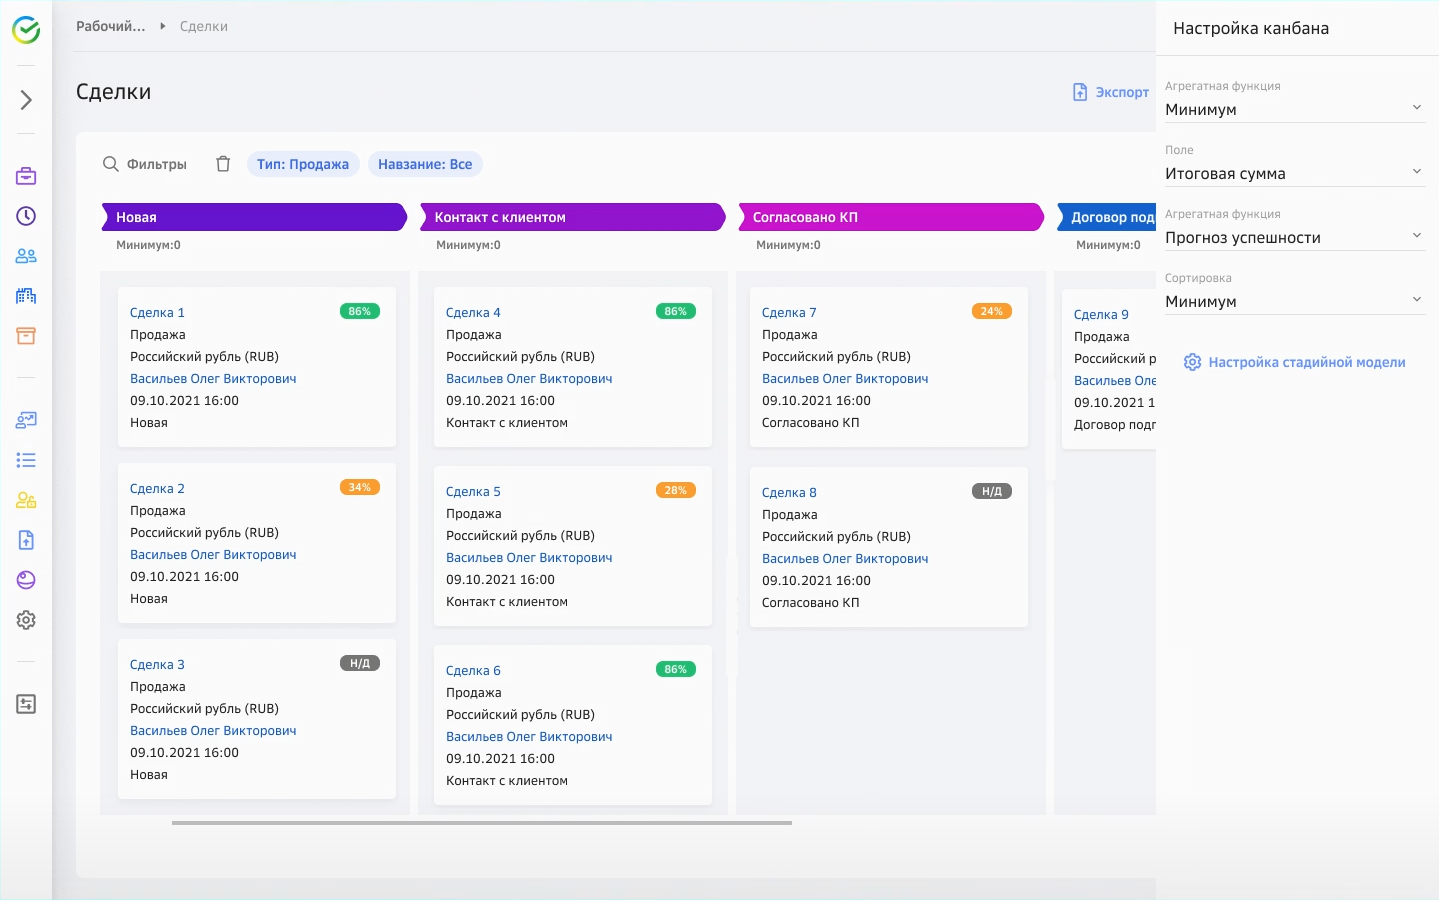Open the Поле dropdown showing Итоговая сумма
Screen dimensions: 1439x900
tap(1295, 172)
